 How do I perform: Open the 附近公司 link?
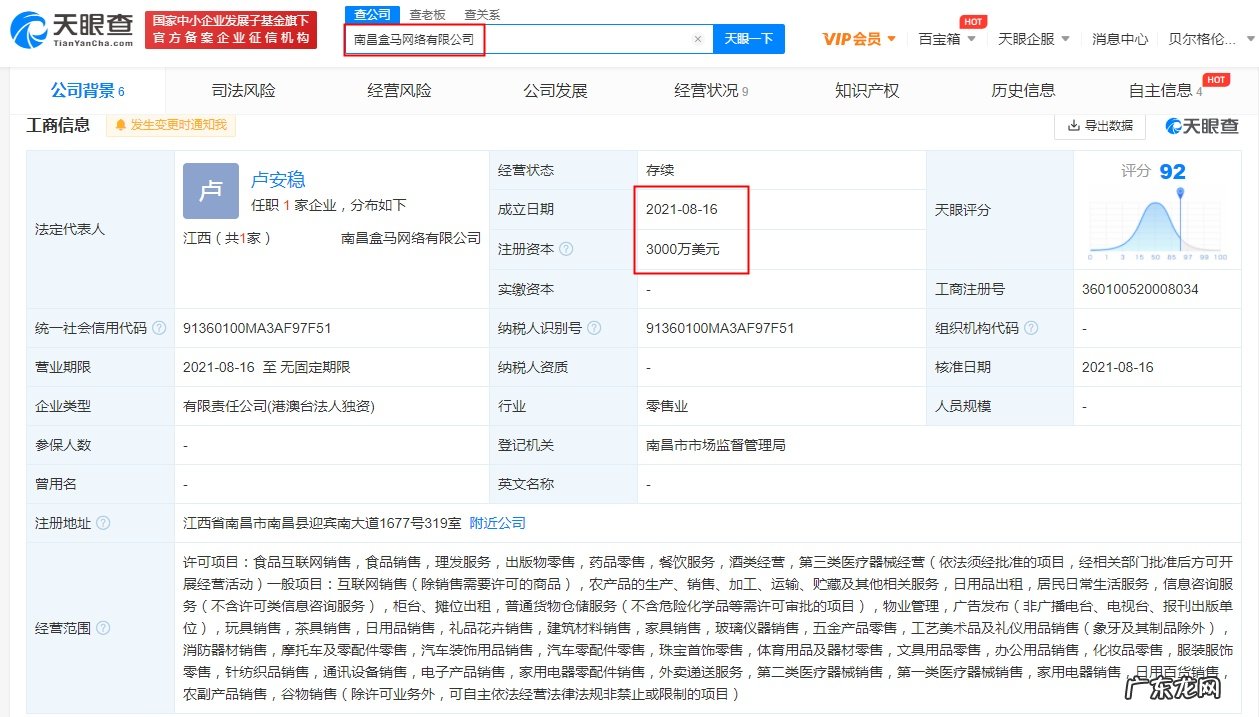pos(497,523)
